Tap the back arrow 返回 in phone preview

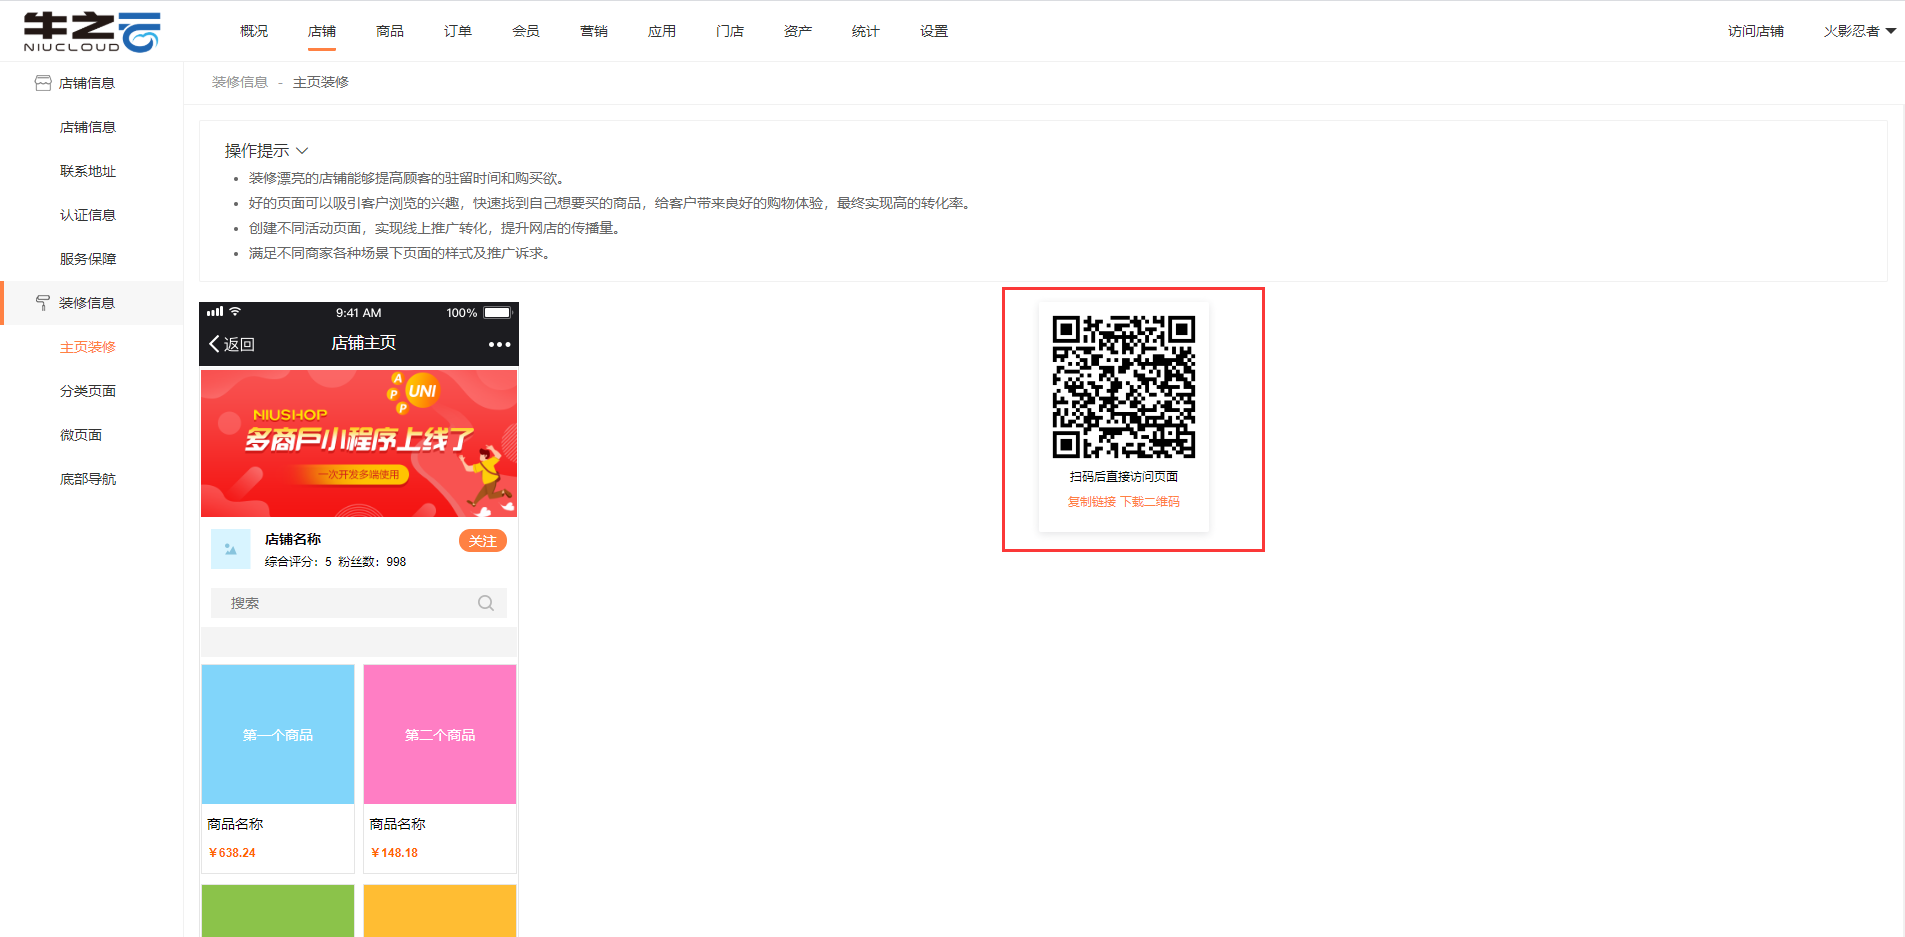(x=232, y=344)
